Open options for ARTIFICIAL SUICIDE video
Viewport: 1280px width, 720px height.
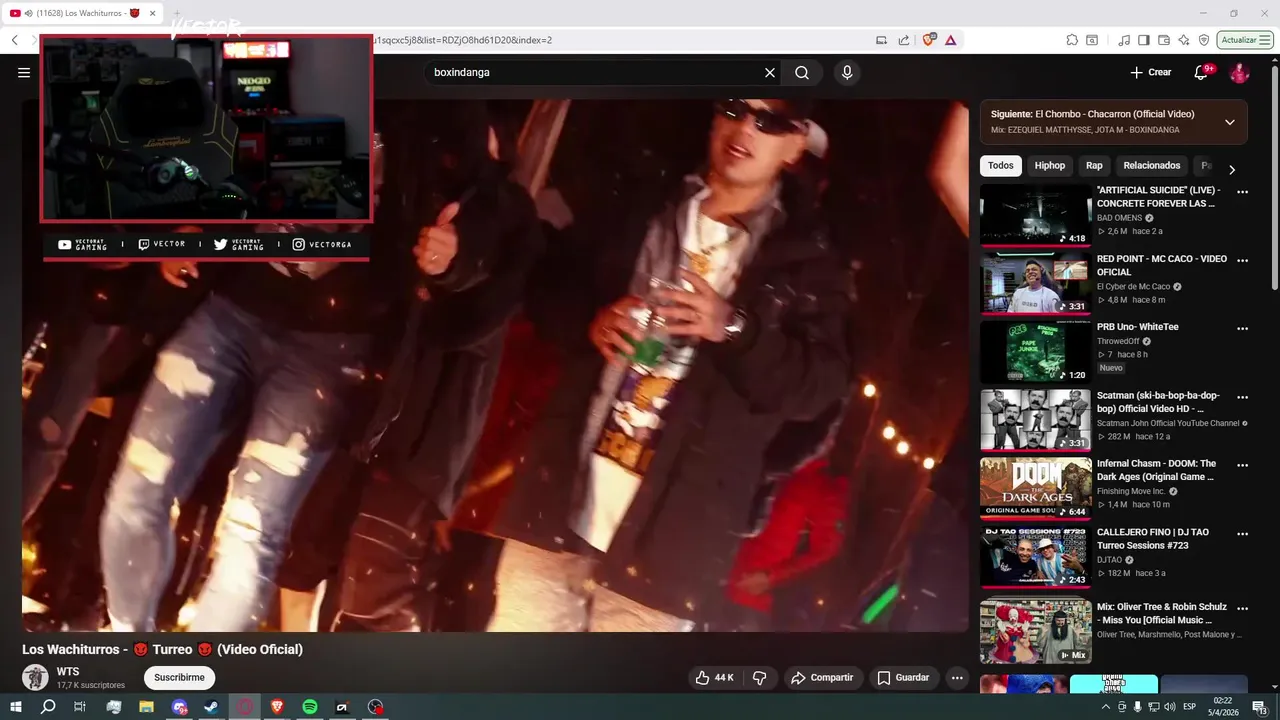point(1243,192)
